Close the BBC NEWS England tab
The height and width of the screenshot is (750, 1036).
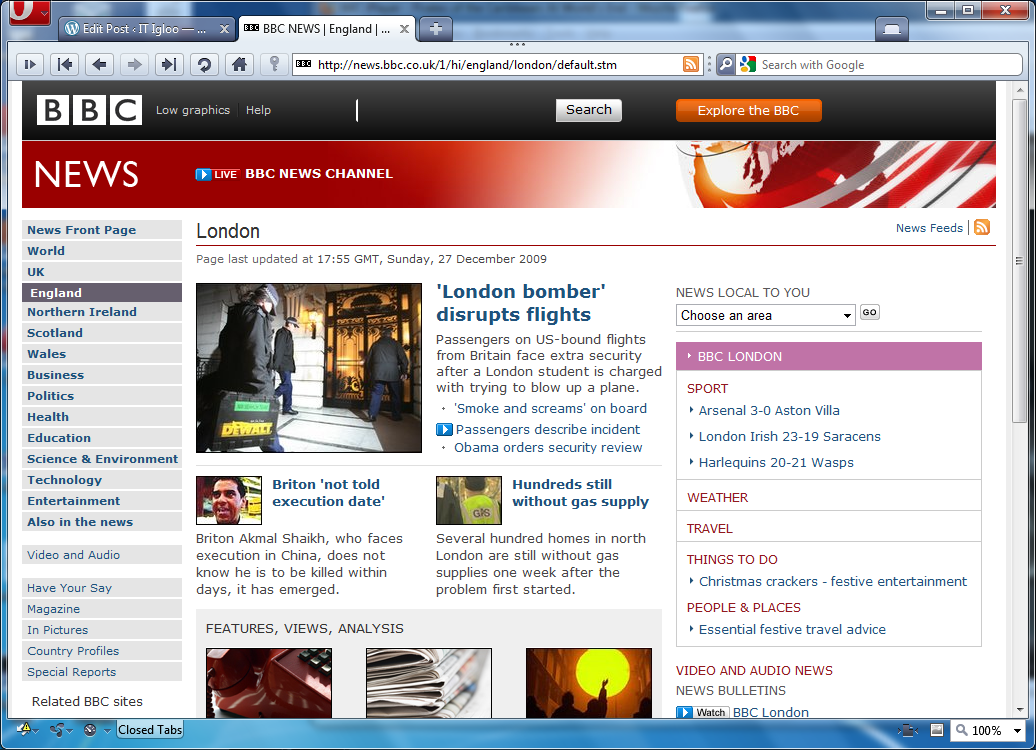404,29
